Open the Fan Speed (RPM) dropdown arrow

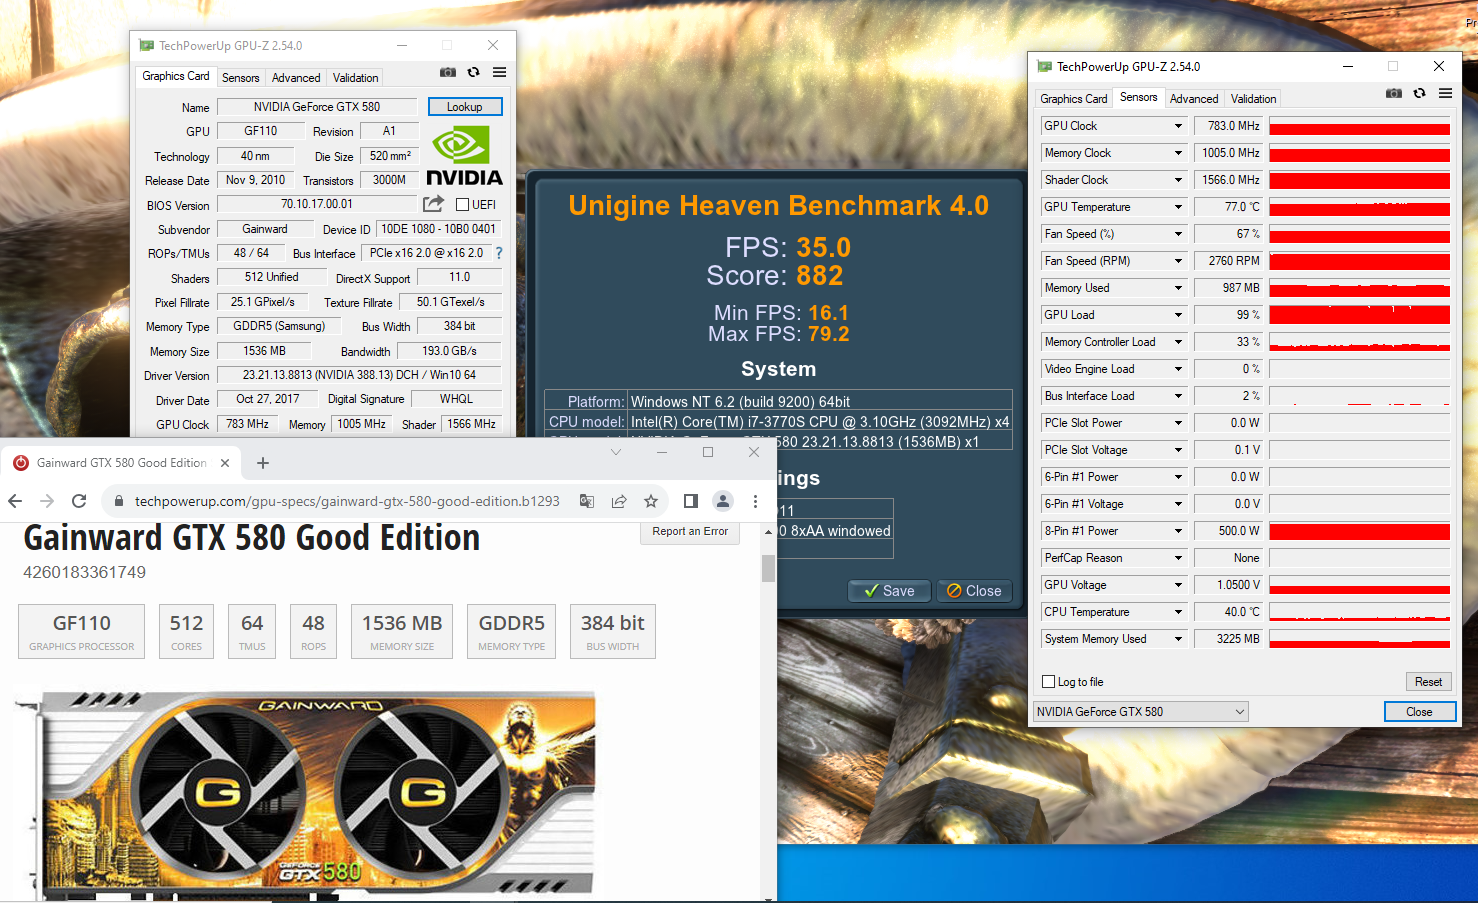[x=1178, y=261]
